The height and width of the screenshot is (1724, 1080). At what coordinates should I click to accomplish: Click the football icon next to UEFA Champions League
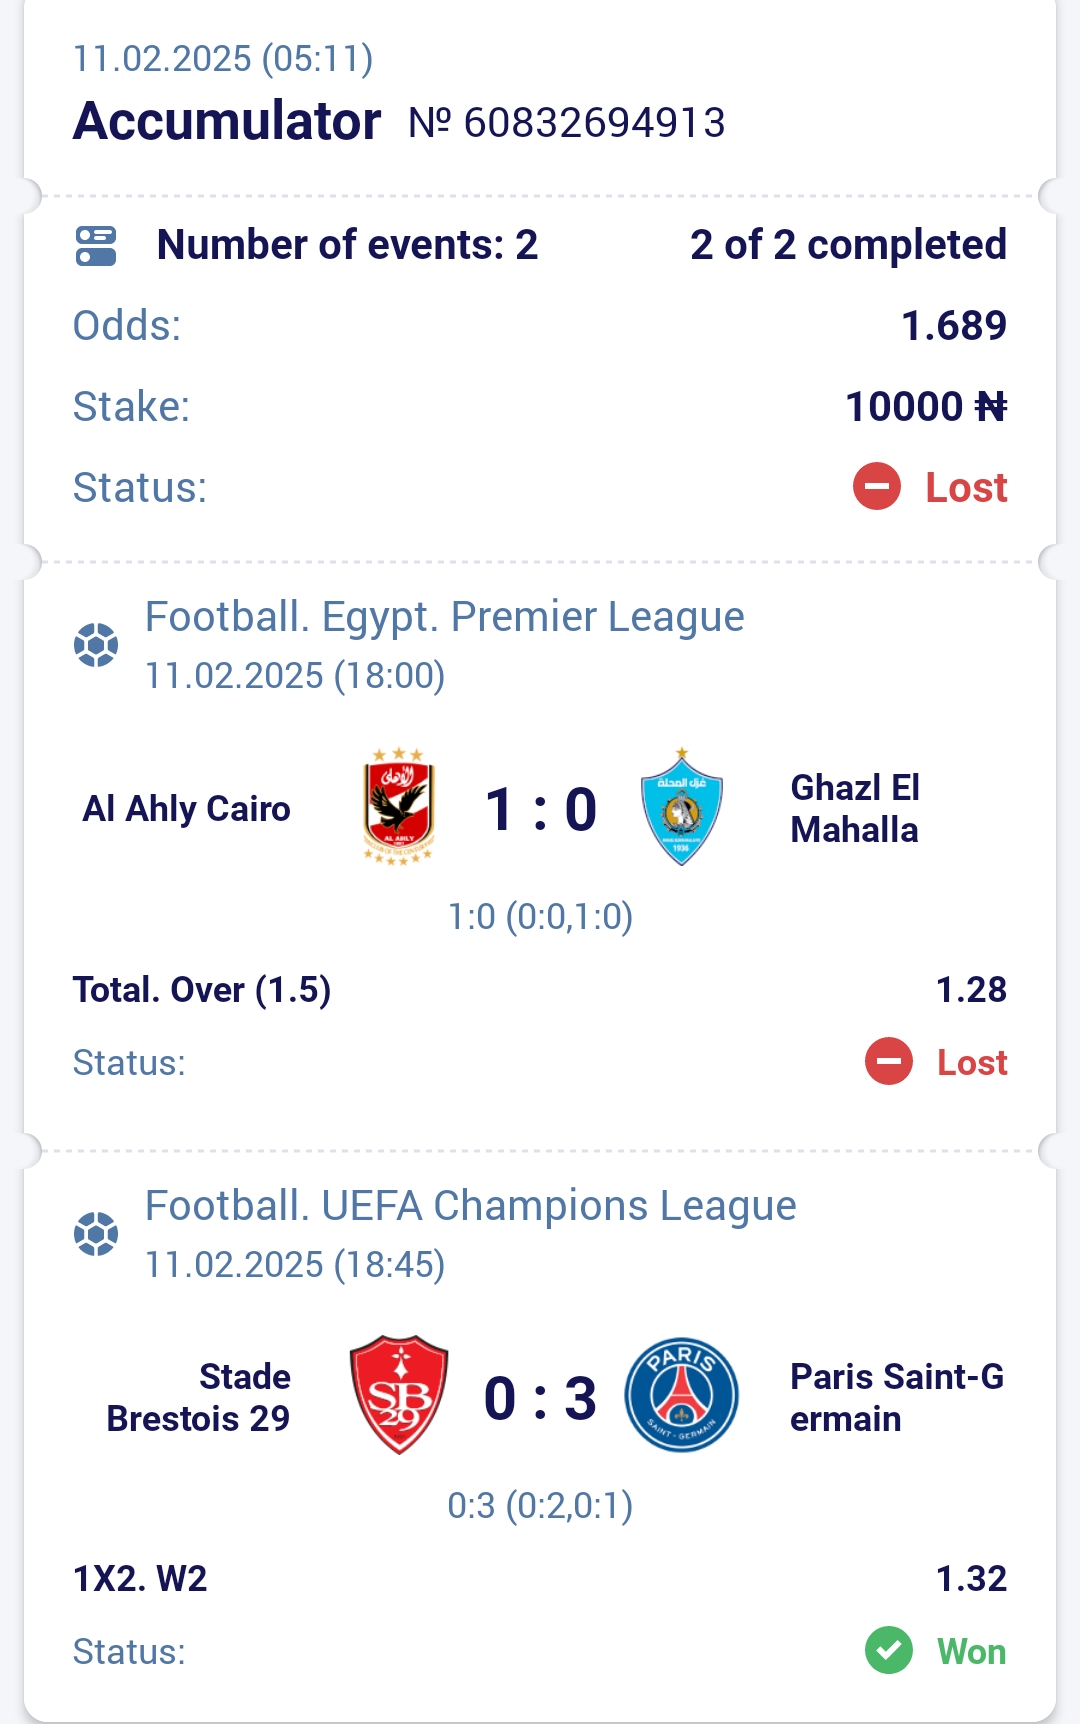click(x=96, y=1234)
